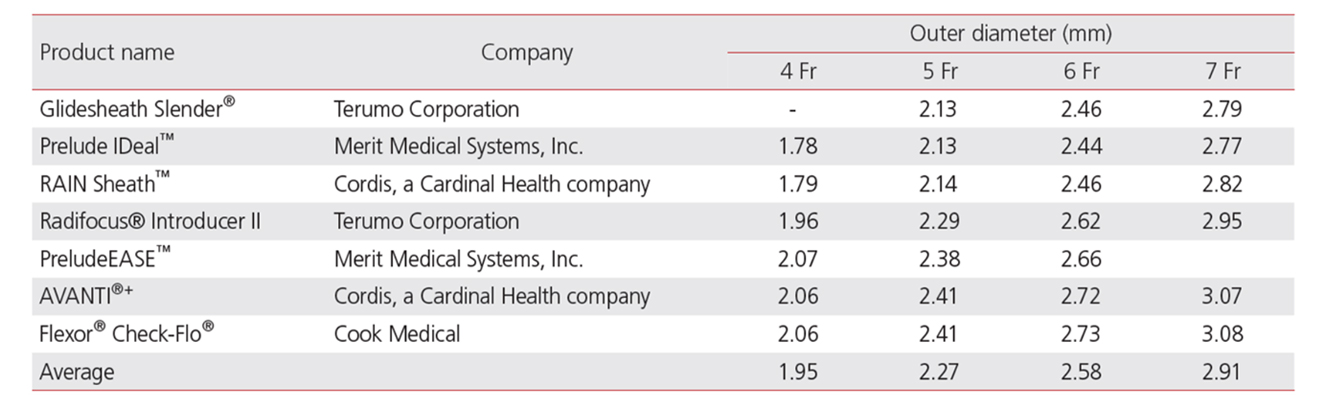Select the average 4 Fr value 1.95
1325x407 pixels.
[x=798, y=372]
